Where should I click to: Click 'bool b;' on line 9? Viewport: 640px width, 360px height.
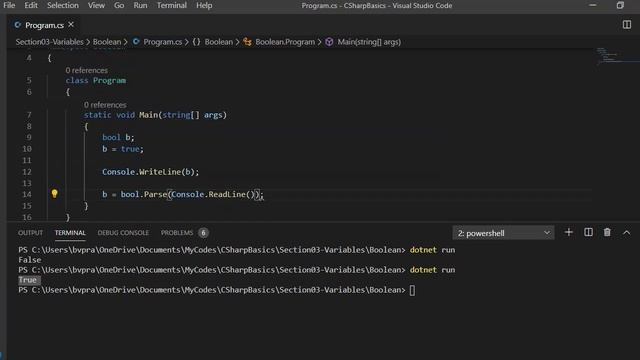click(x=118, y=138)
